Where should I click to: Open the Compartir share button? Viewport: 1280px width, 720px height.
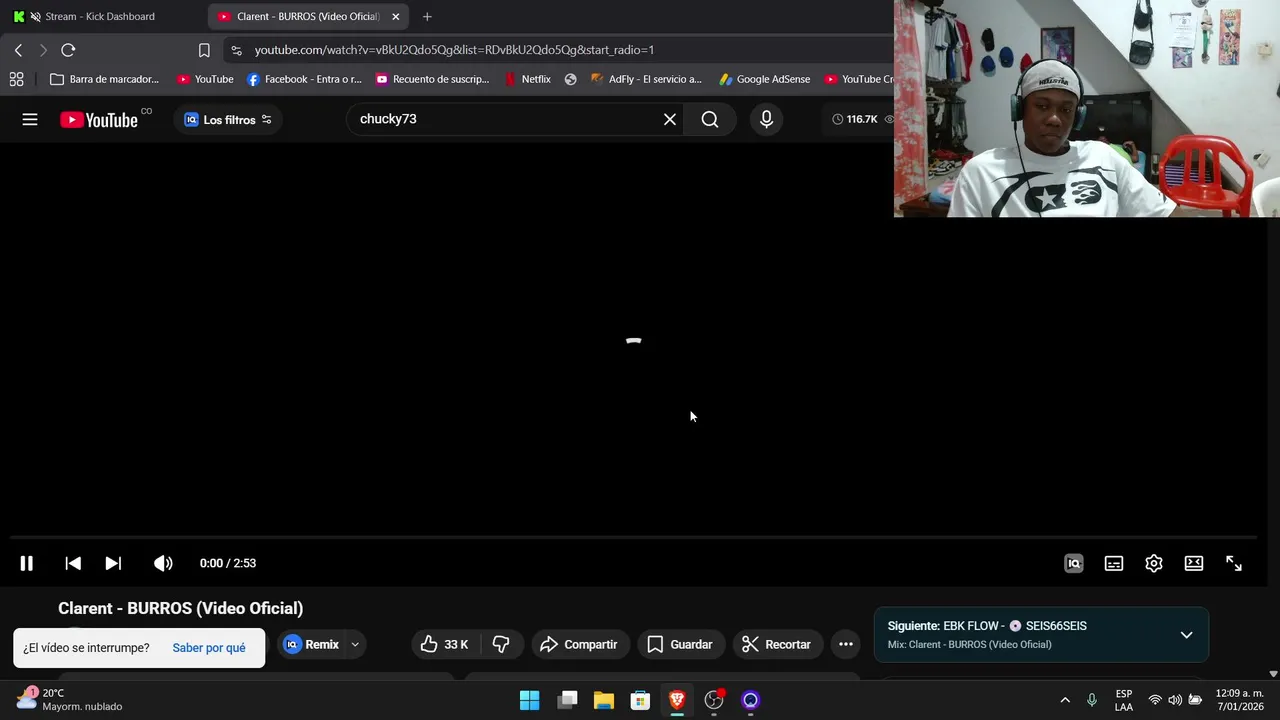point(579,645)
